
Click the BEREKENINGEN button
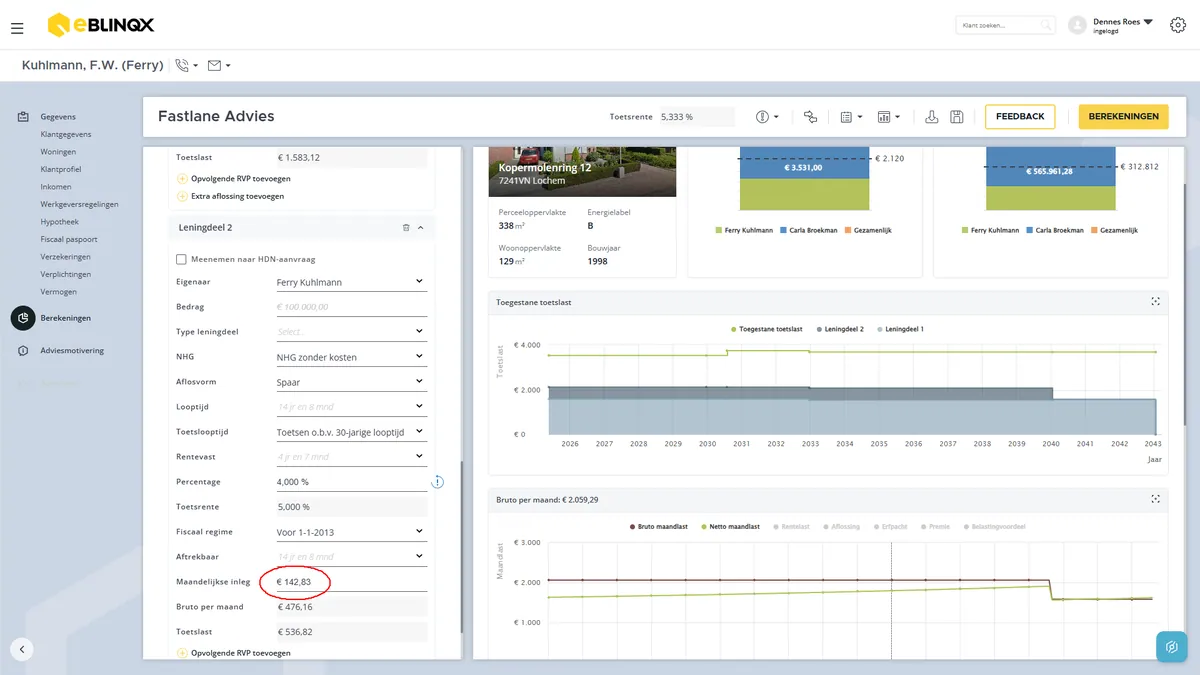(x=1124, y=117)
